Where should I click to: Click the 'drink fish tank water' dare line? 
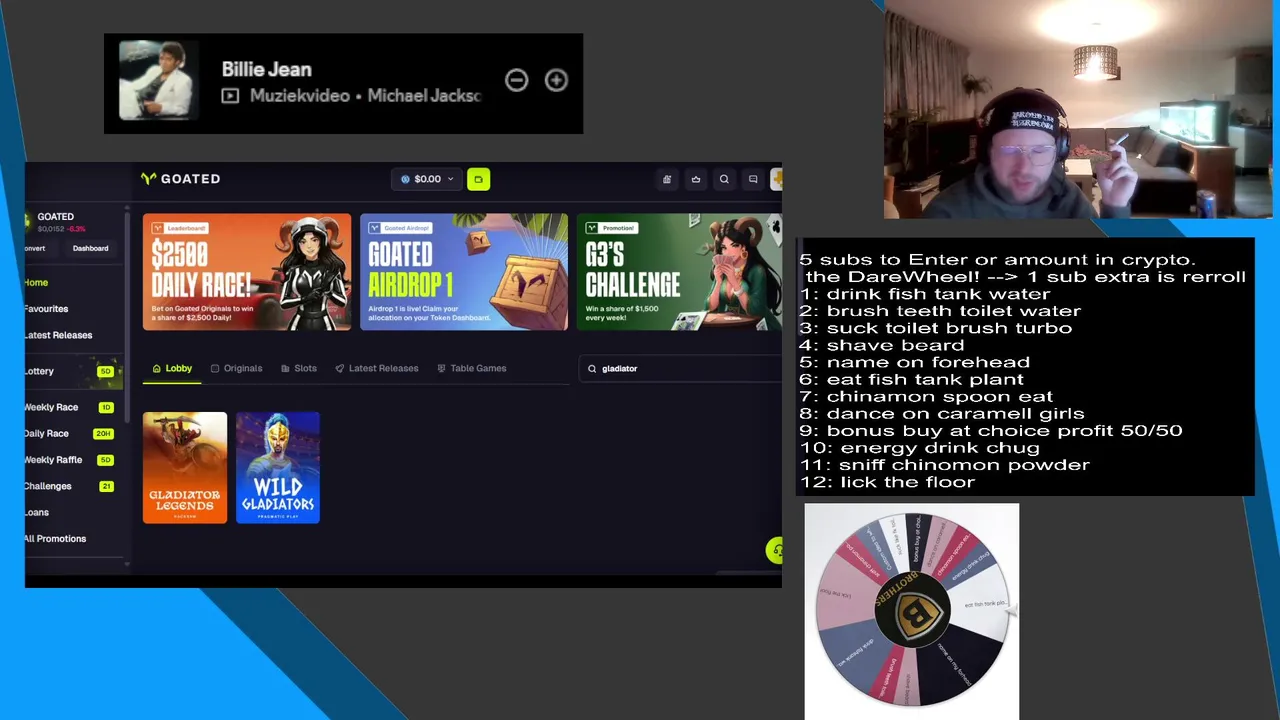(x=925, y=294)
